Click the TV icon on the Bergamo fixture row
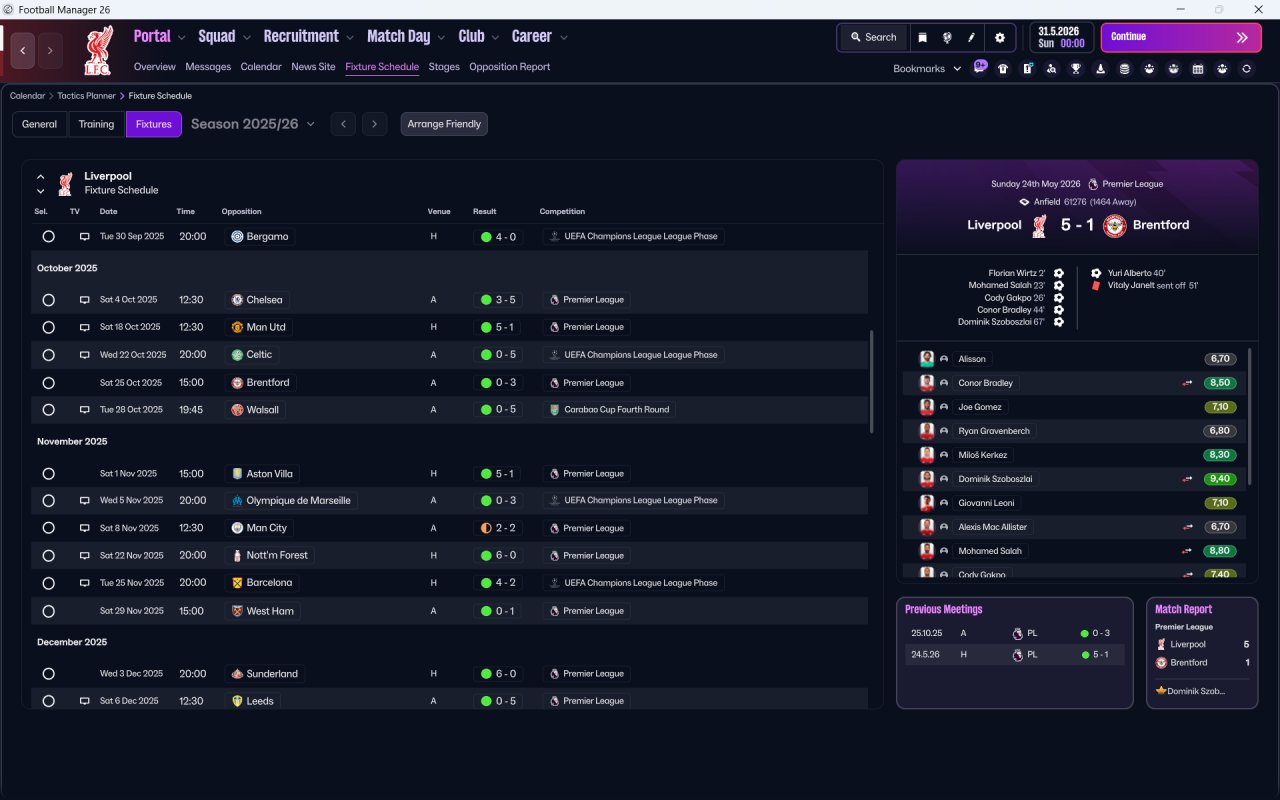This screenshot has height=800, width=1280. pos(85,237)
